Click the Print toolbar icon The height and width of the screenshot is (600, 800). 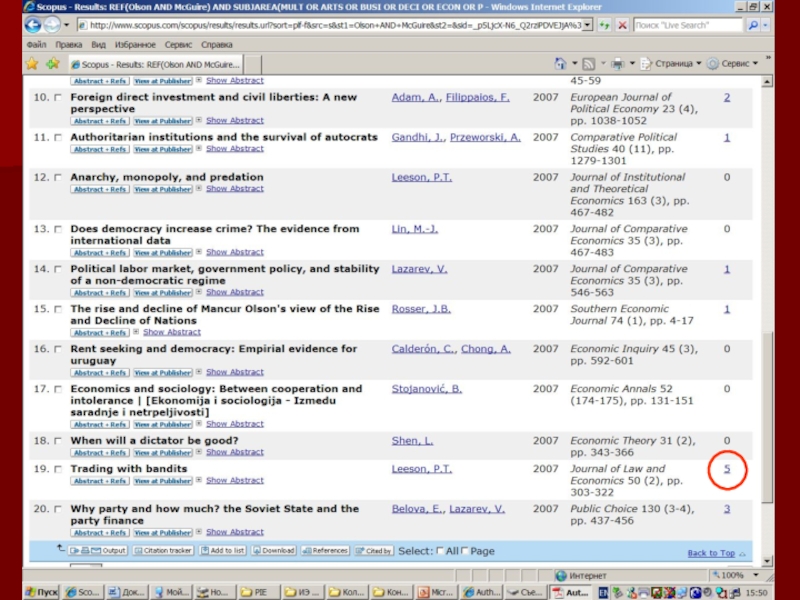[x=617, y=64]
